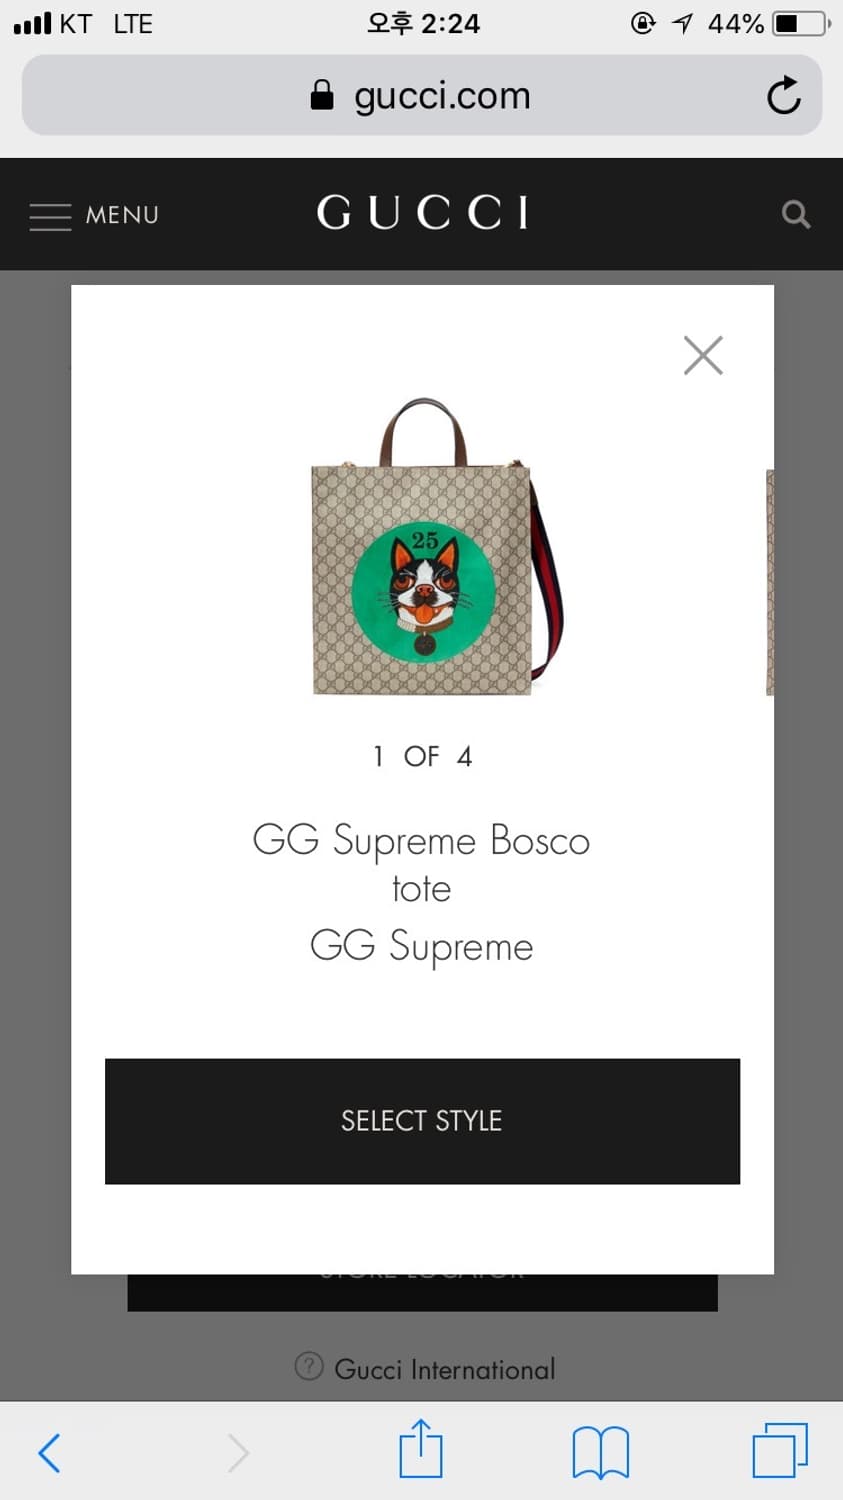The height and width of the screenshot is (1500, 843).
Task: Click the SELECT STYLE button
Action: [422, 1121]
